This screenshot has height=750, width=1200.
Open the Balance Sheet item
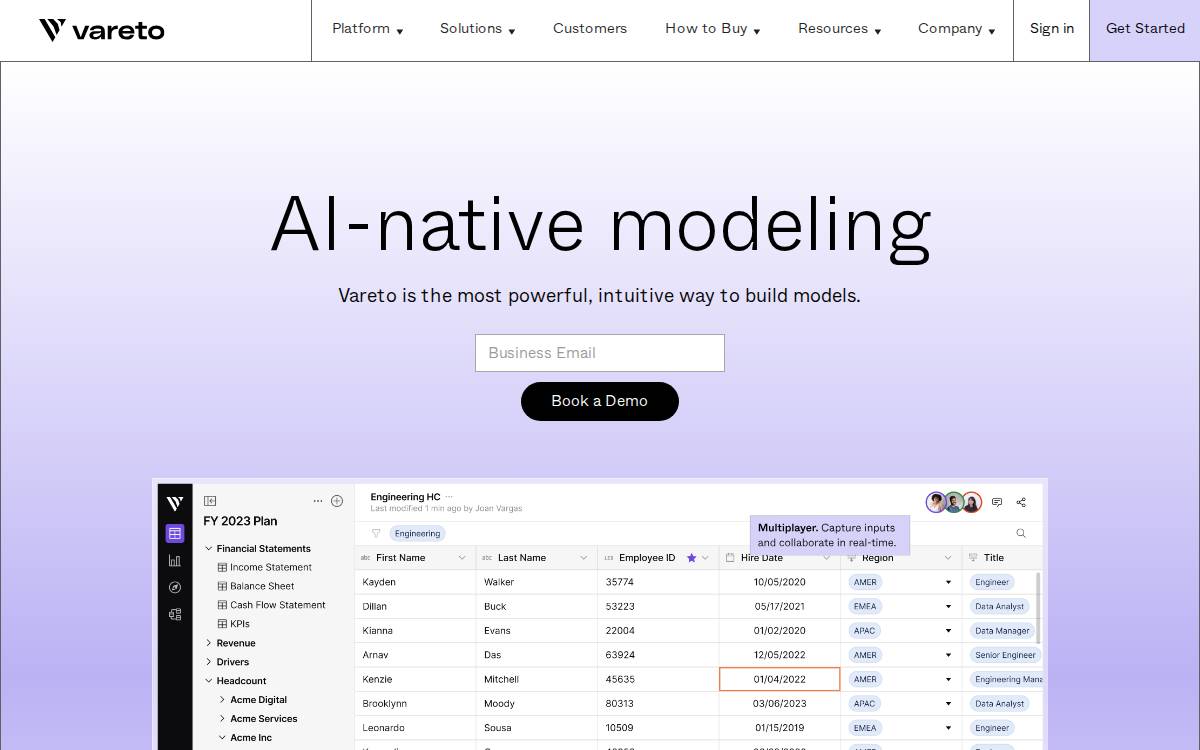pos(256,586)
